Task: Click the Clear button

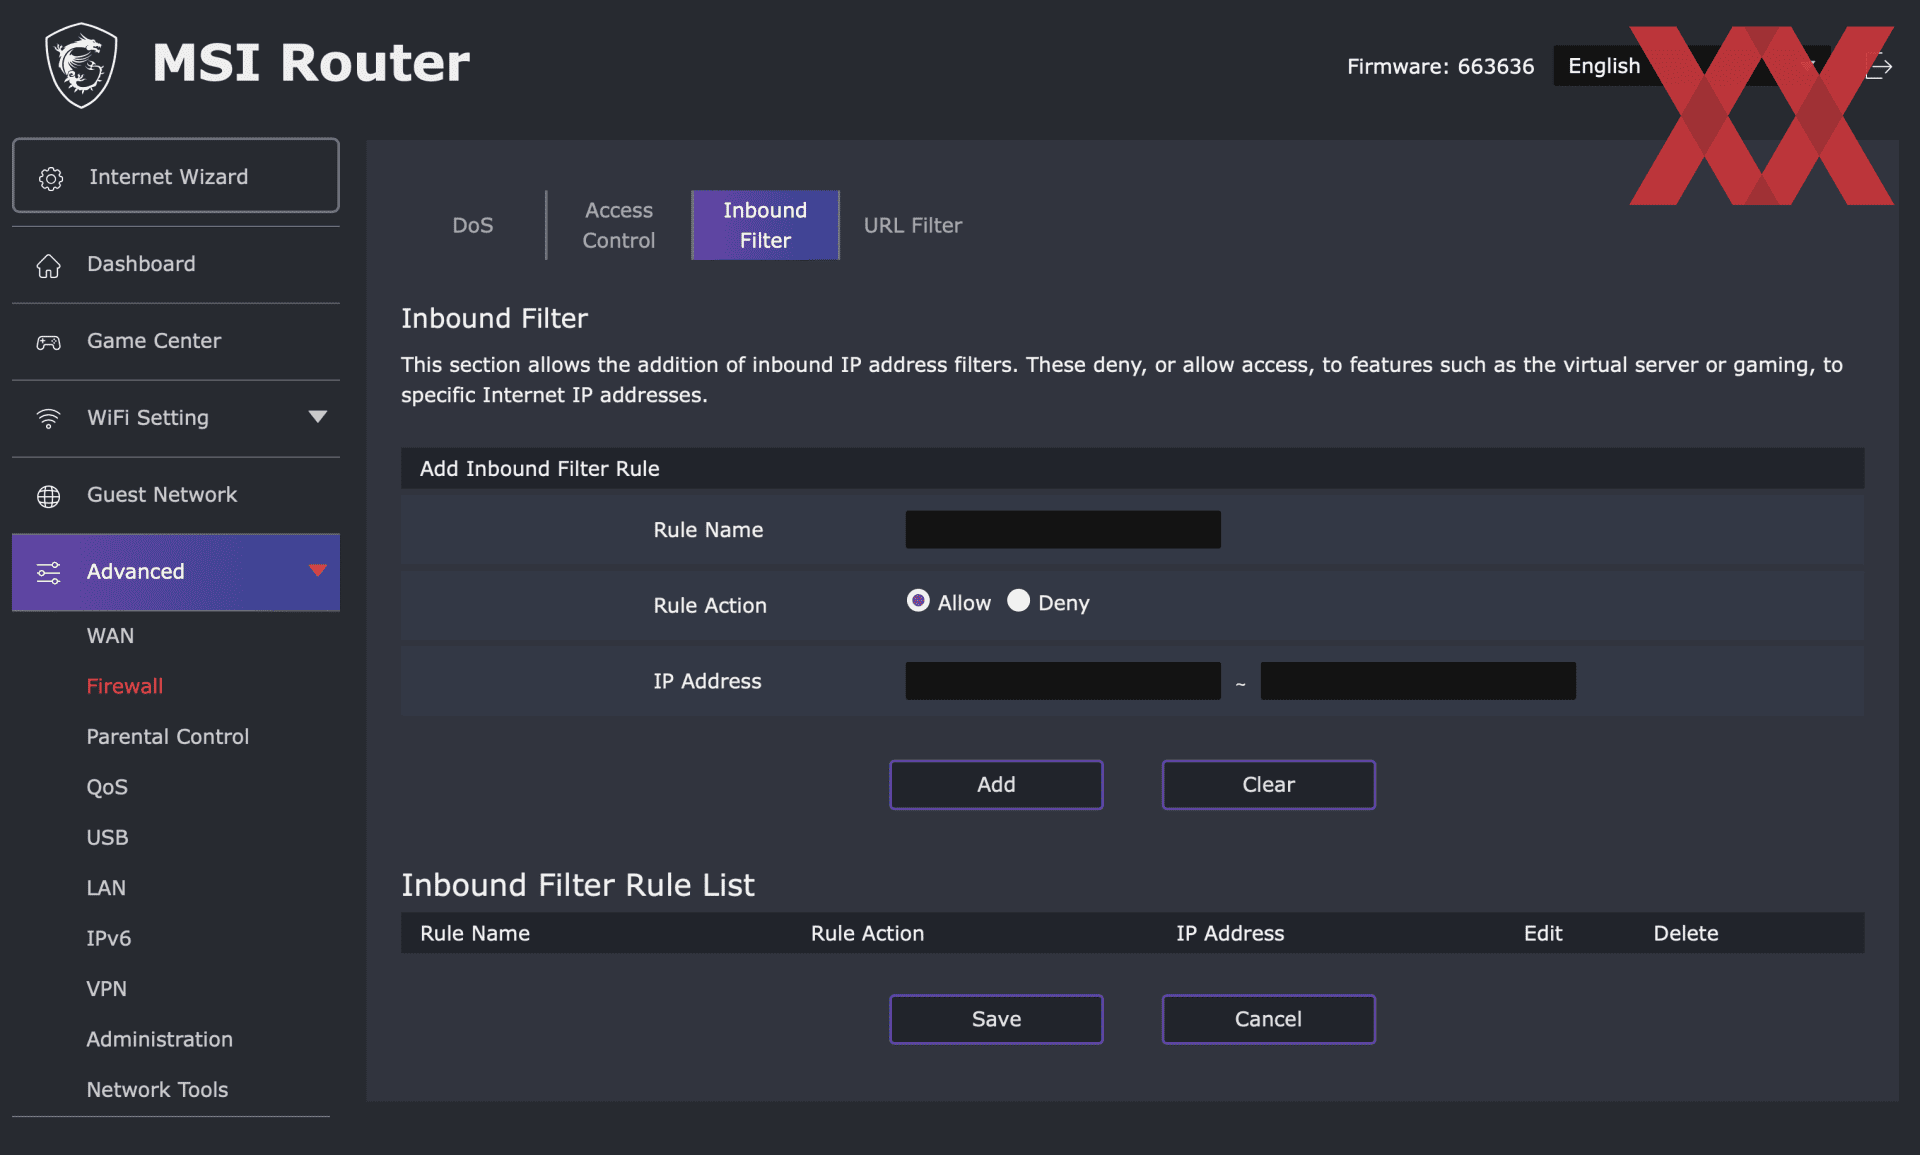Action: tap(1268, 785)
